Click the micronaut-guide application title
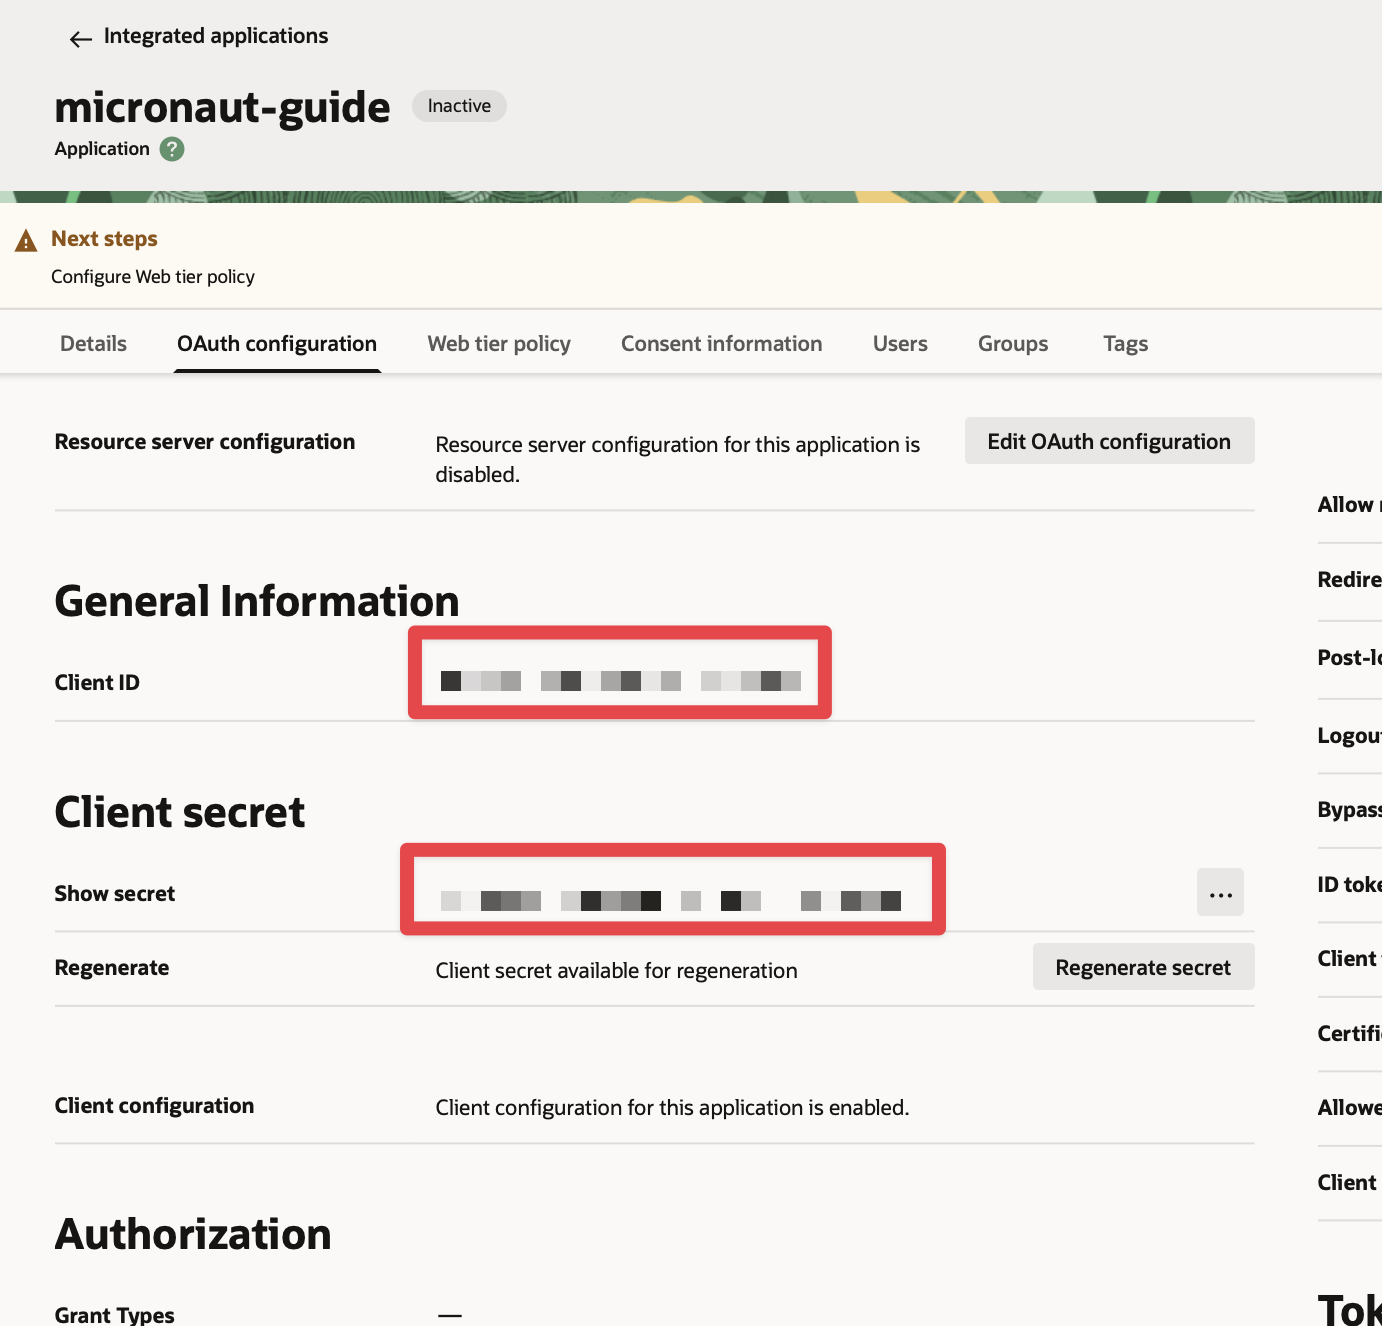This screenshot has width=1382, height=1326. point(222,108)
